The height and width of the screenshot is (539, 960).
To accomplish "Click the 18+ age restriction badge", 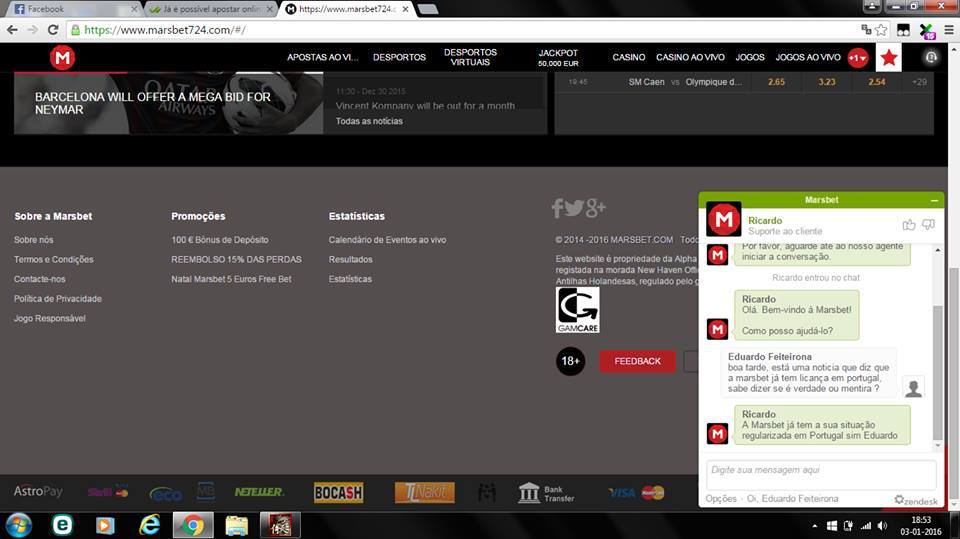I will click(x=570, y=361).
